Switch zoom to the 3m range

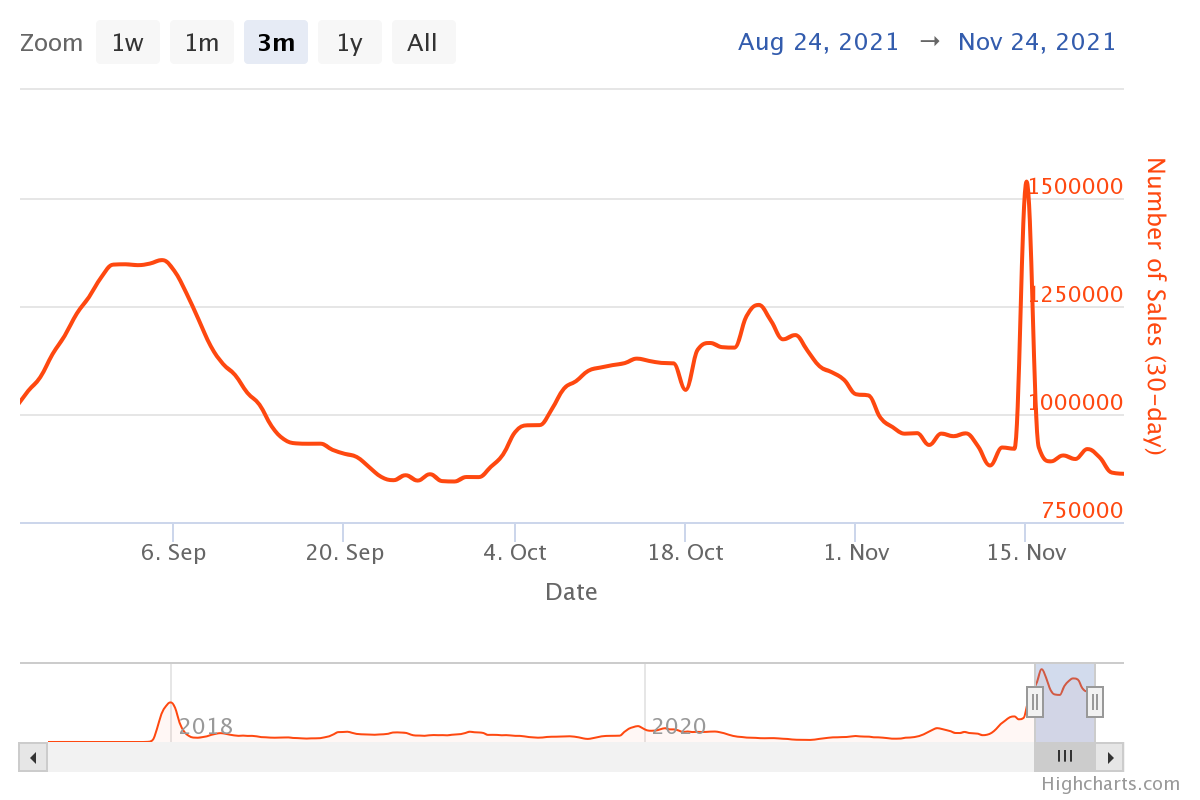[275, 43]
